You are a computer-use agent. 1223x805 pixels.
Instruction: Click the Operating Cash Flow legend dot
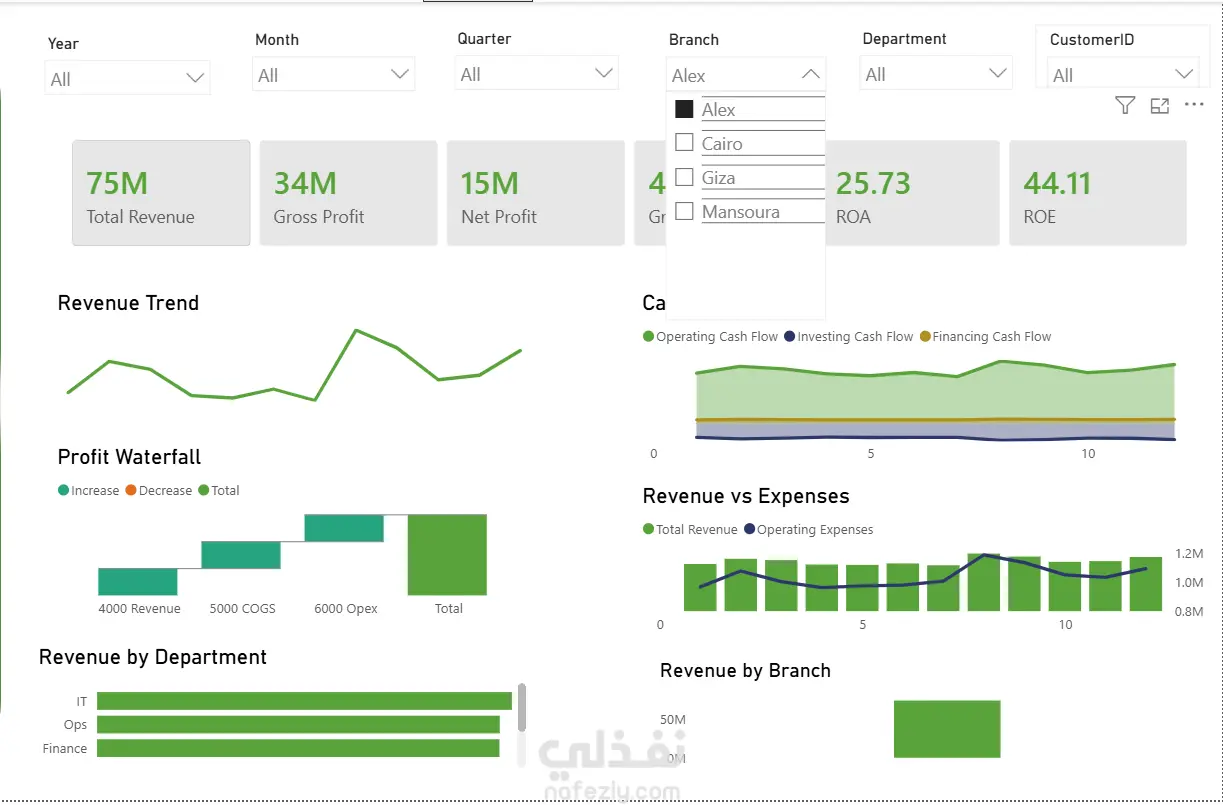(648, 337)
